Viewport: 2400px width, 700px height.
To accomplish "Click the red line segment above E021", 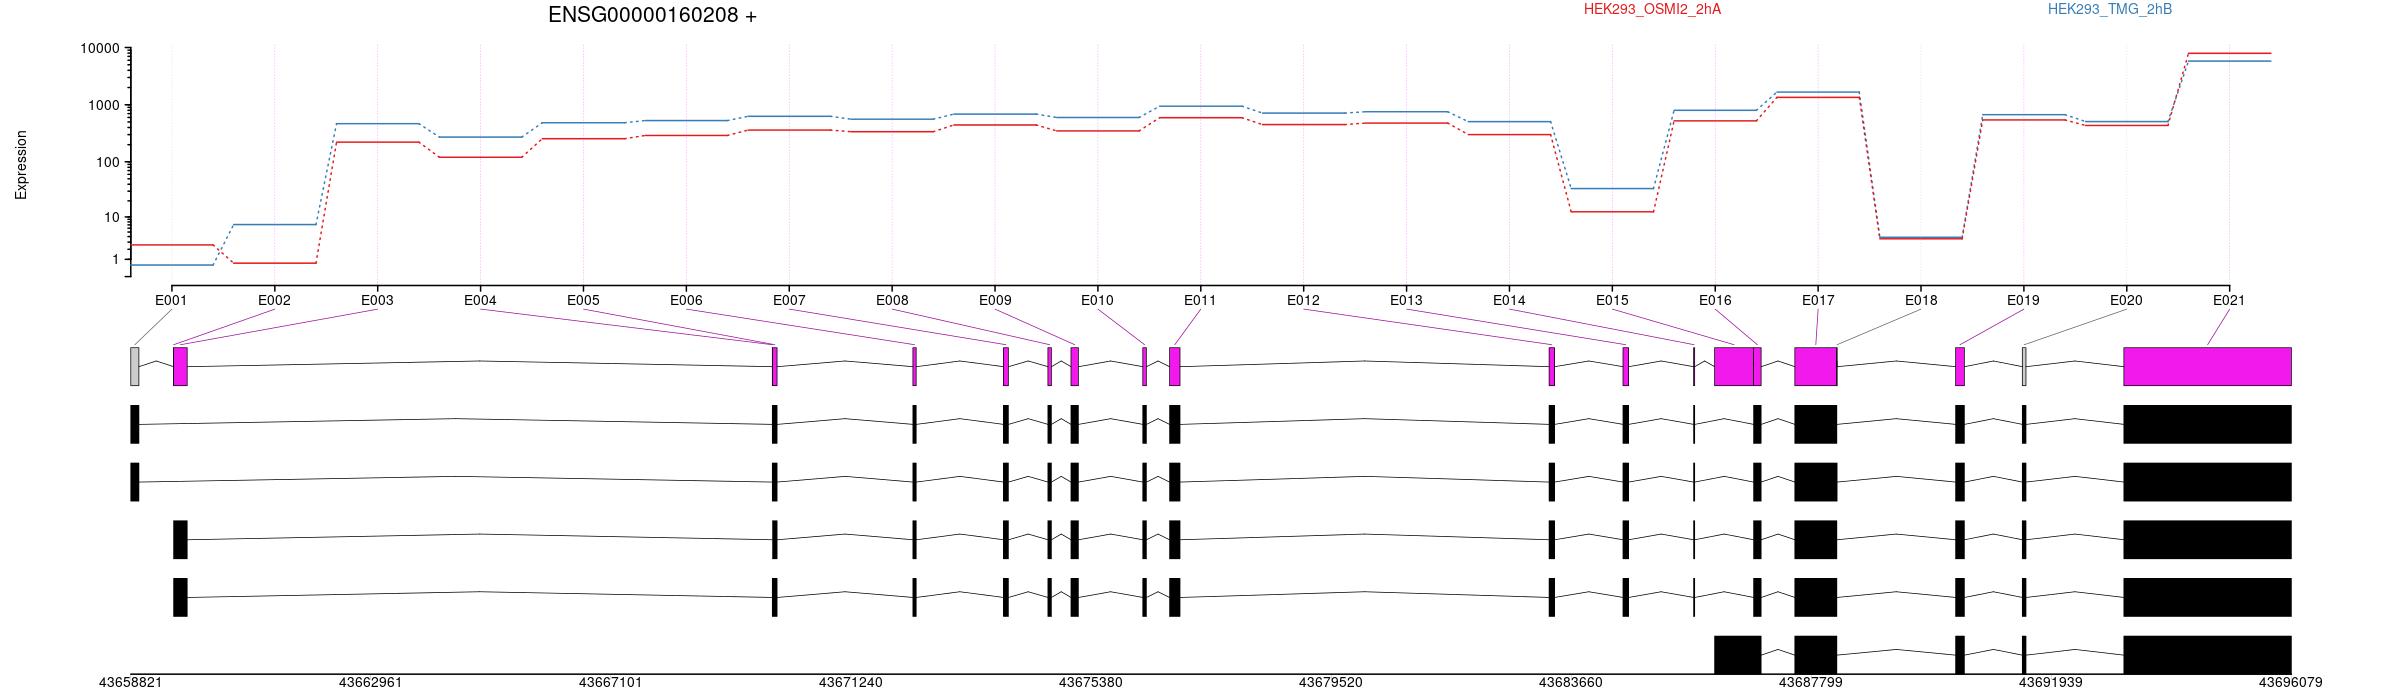I will point(2229,53).
